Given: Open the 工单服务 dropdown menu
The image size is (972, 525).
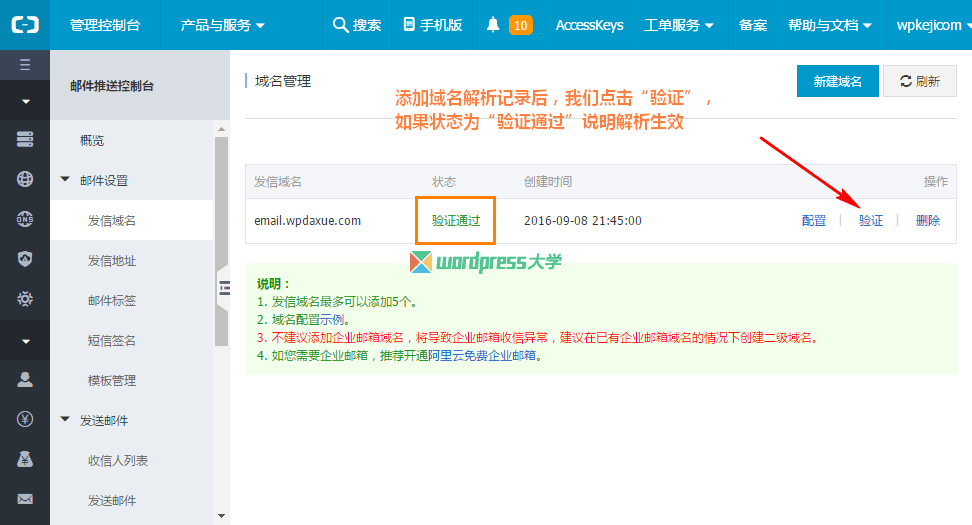Looking at the screenshot, I should click(x=679, y=25).
